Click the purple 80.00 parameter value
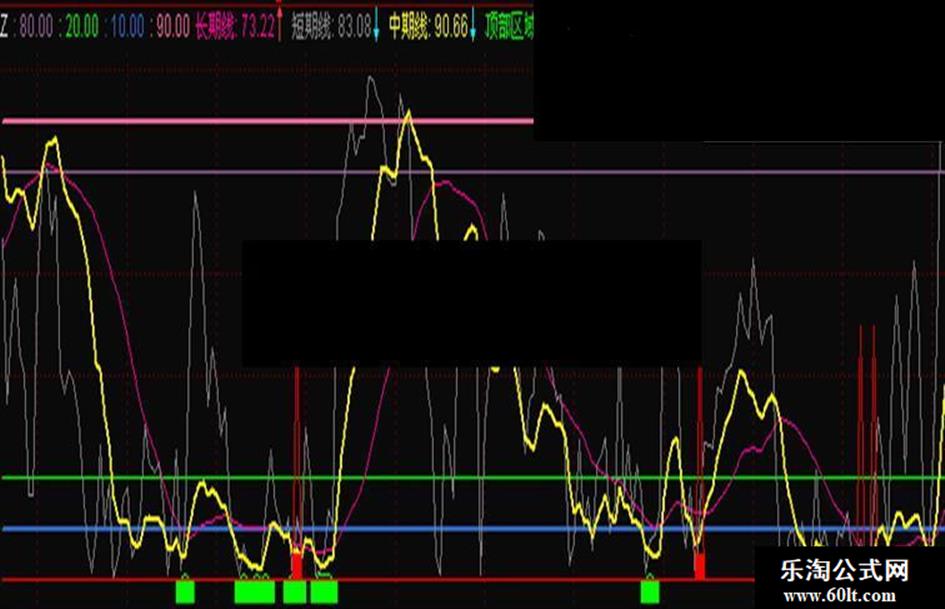The height and width of the screenshot is (609, 945). tap(36, 27)
